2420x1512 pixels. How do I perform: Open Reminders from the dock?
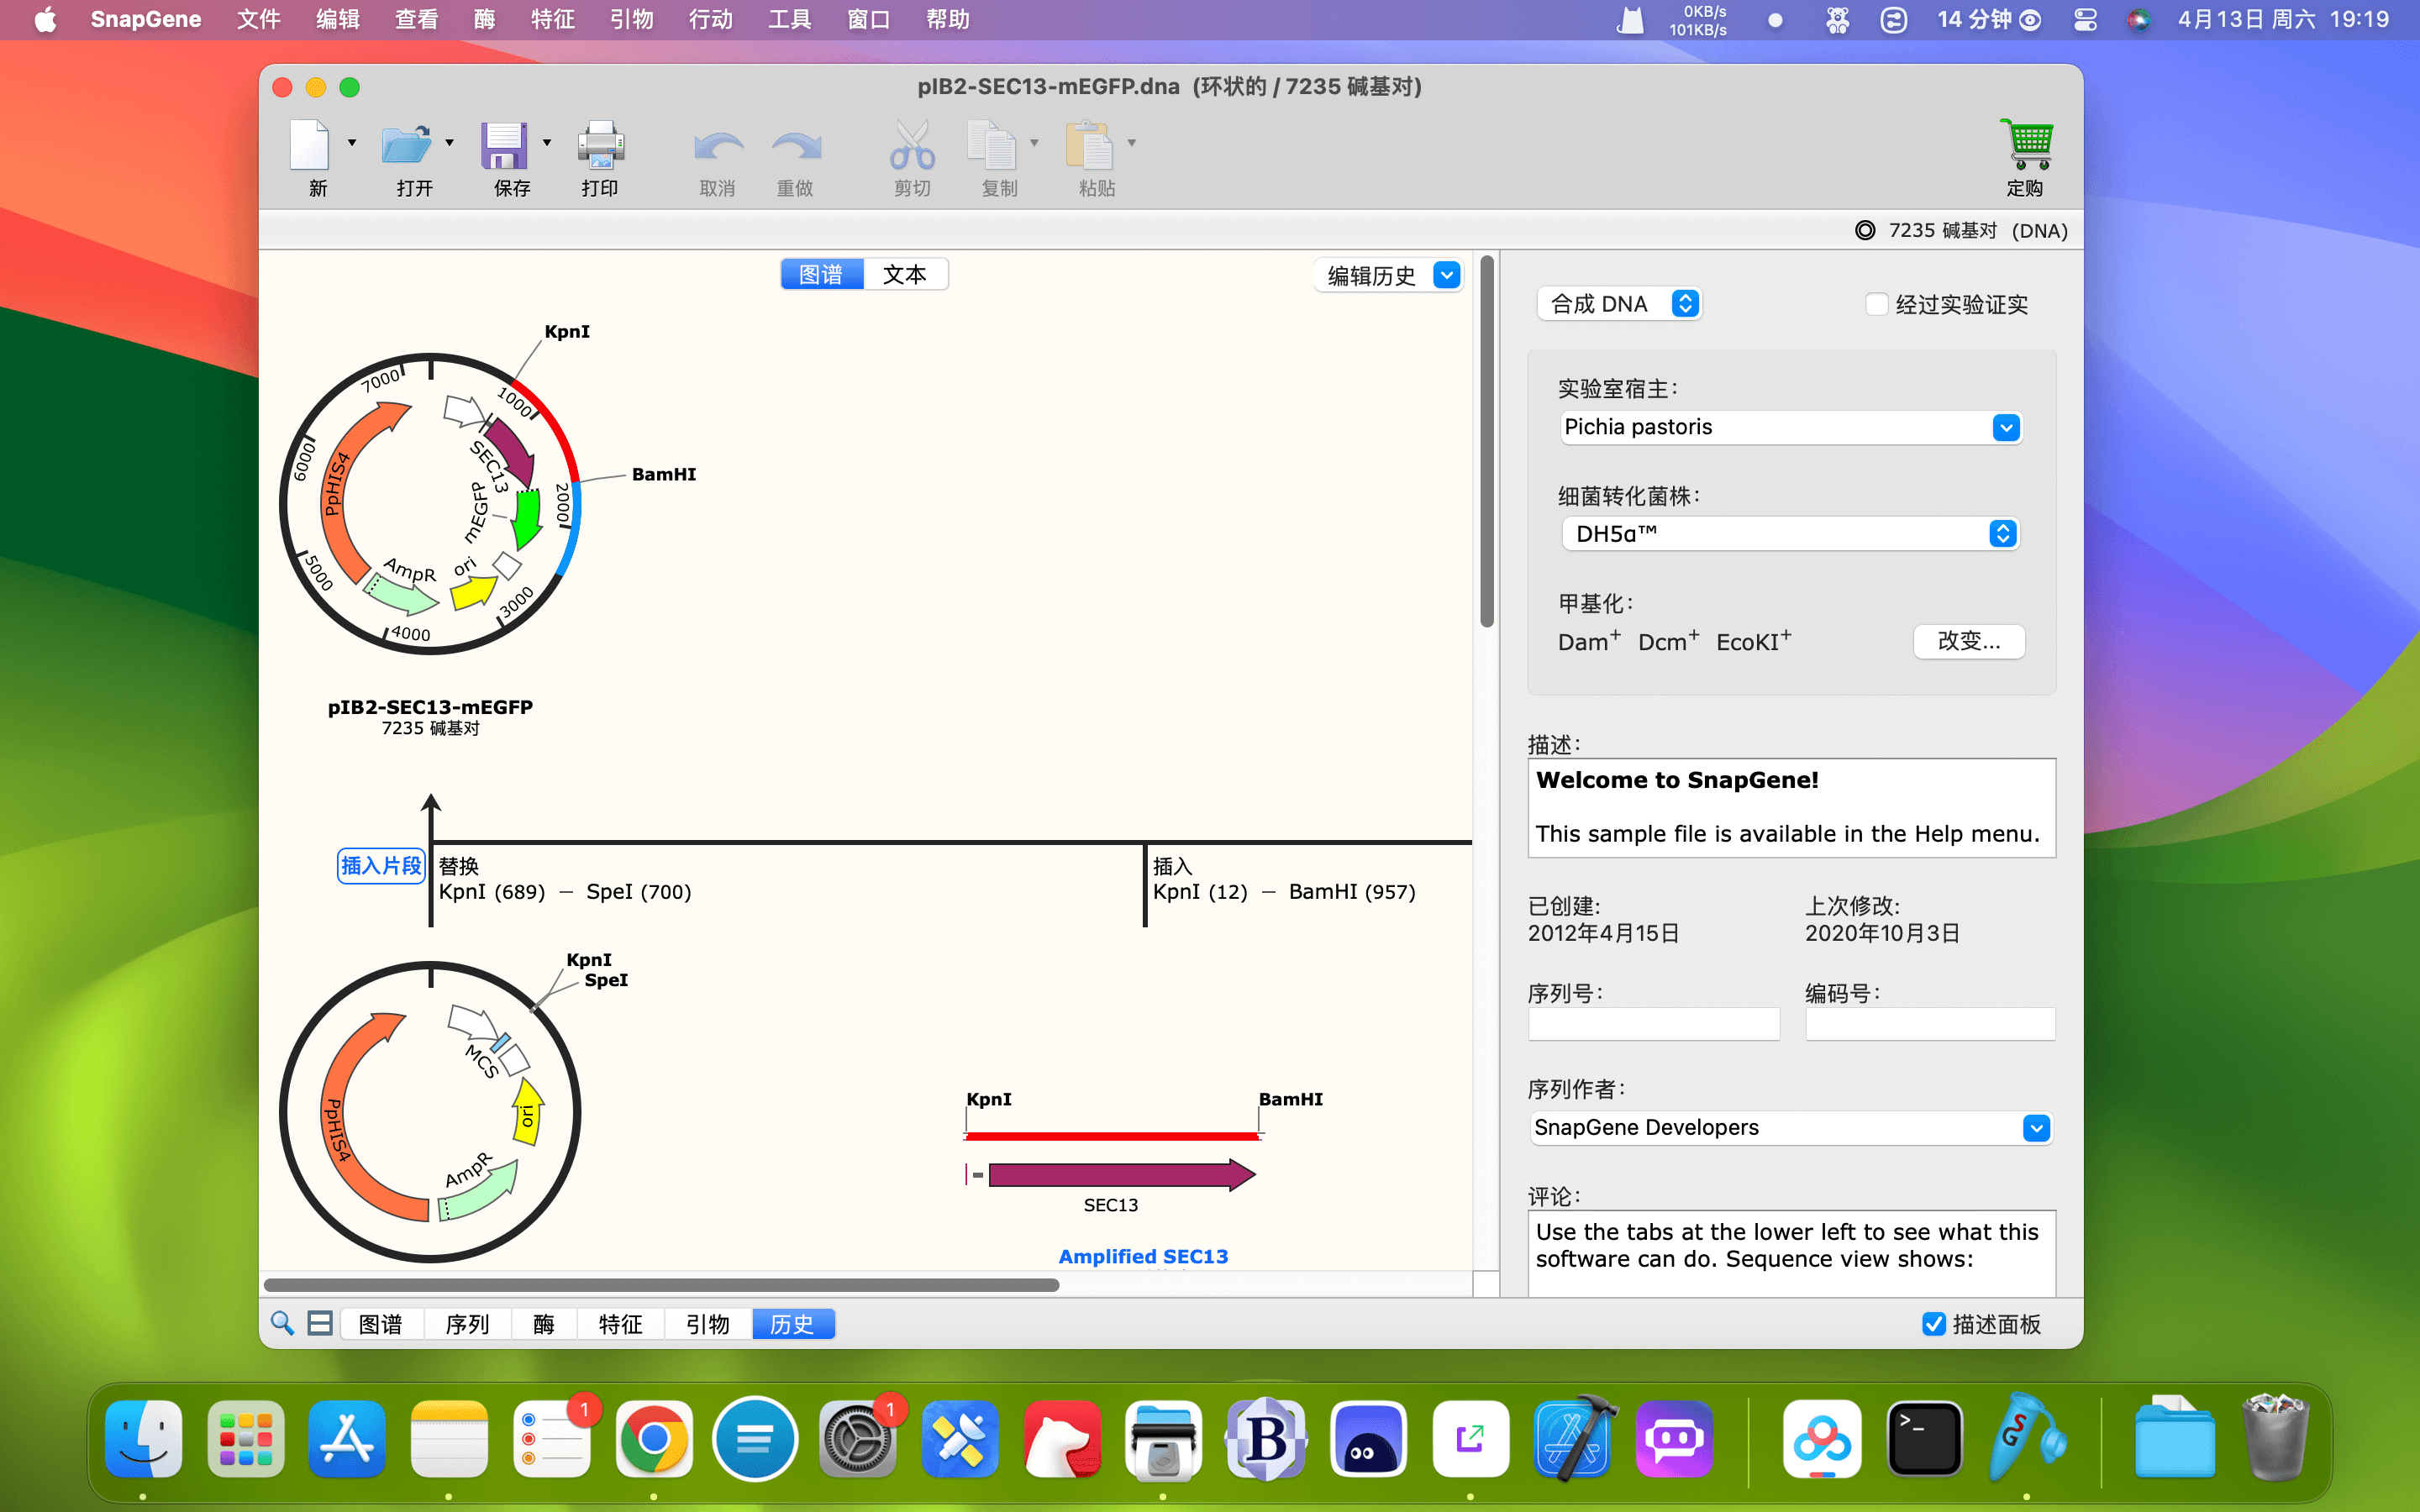click(x=552, y=1439)
